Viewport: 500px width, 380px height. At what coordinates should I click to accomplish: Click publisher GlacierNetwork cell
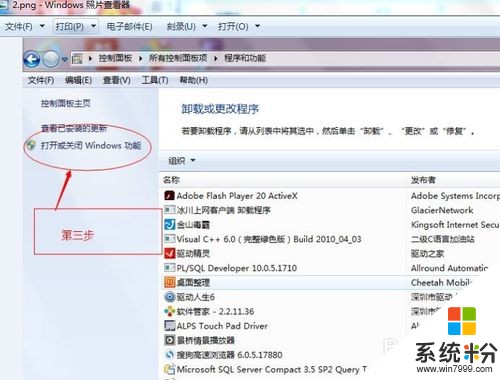point(442,210)
